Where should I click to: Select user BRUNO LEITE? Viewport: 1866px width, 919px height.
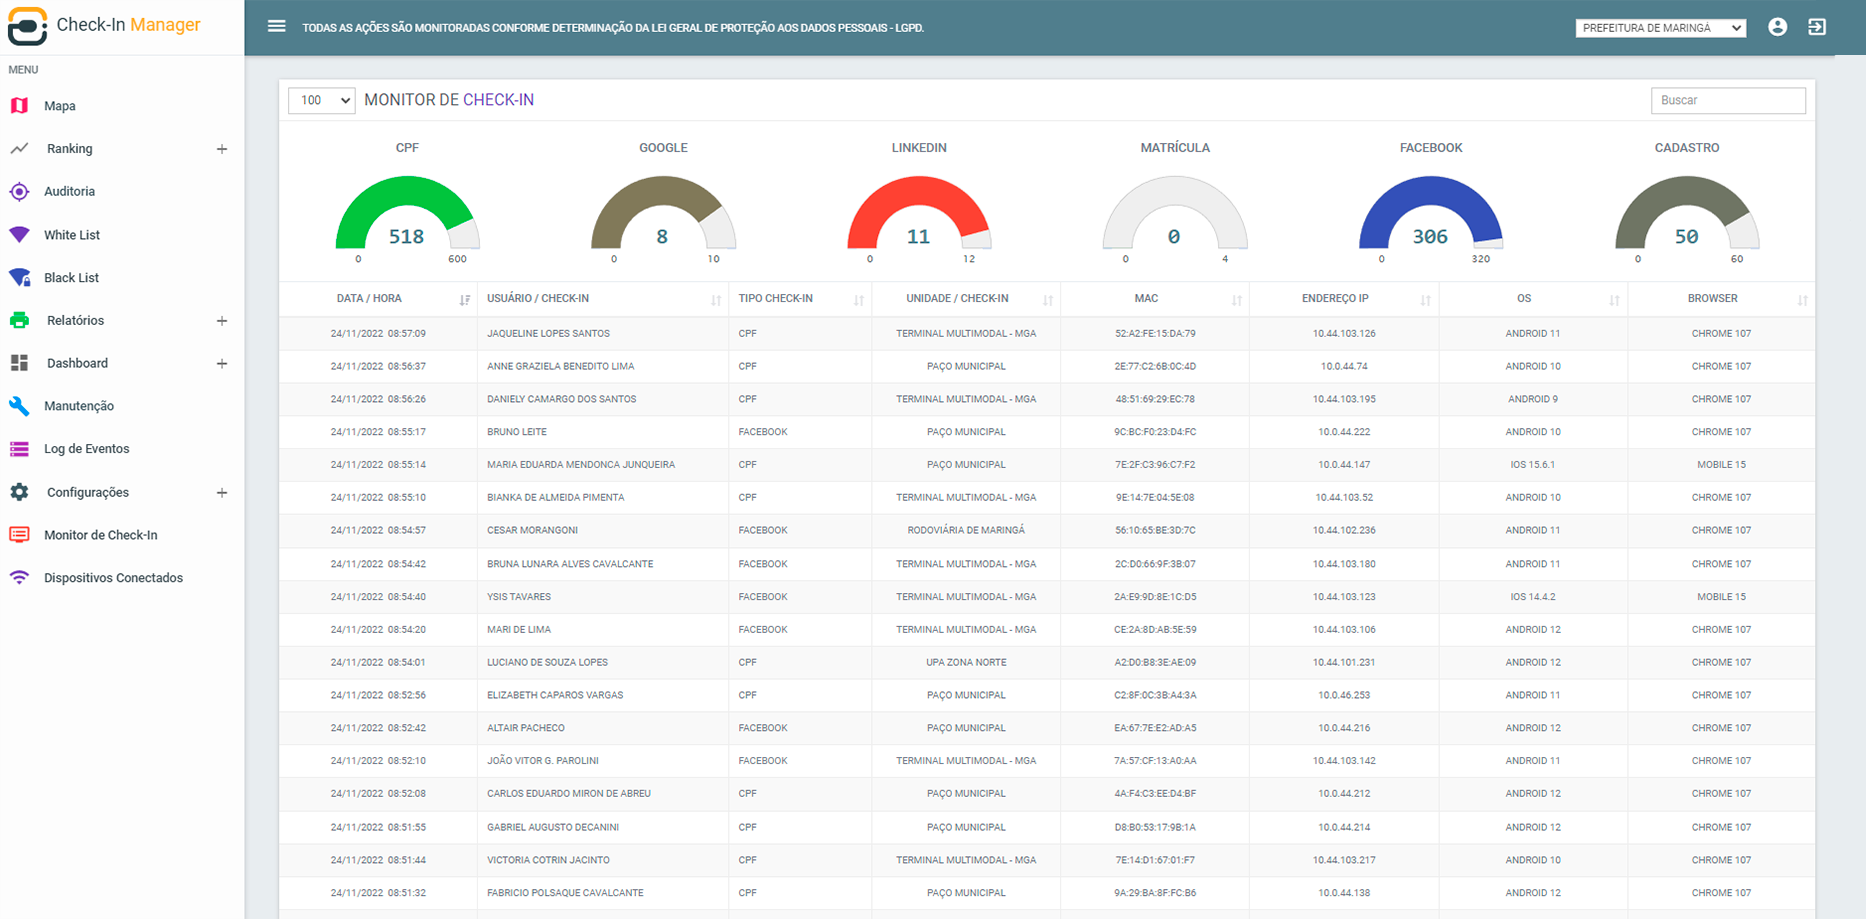pyautogui.click(x=517, y=432)
